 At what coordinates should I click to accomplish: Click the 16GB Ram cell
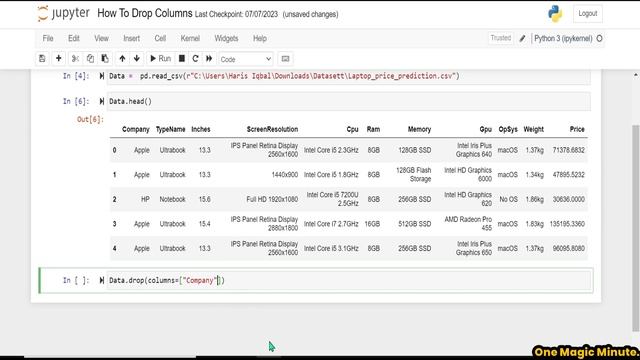coord(372,224)
